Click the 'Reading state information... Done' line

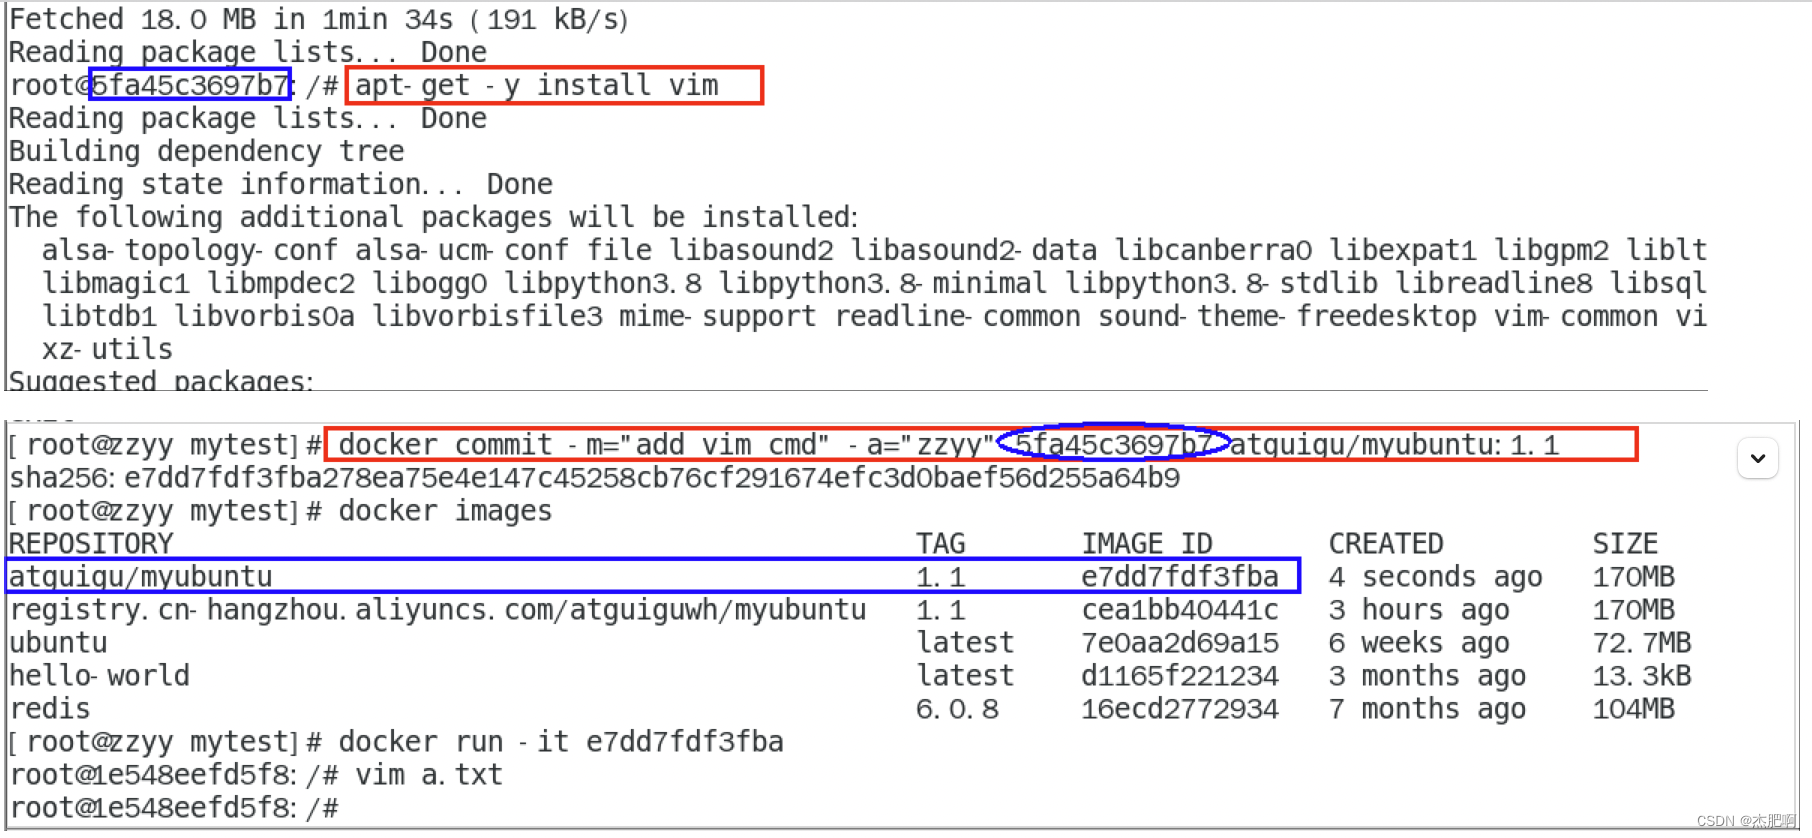[x=281, y=185]
